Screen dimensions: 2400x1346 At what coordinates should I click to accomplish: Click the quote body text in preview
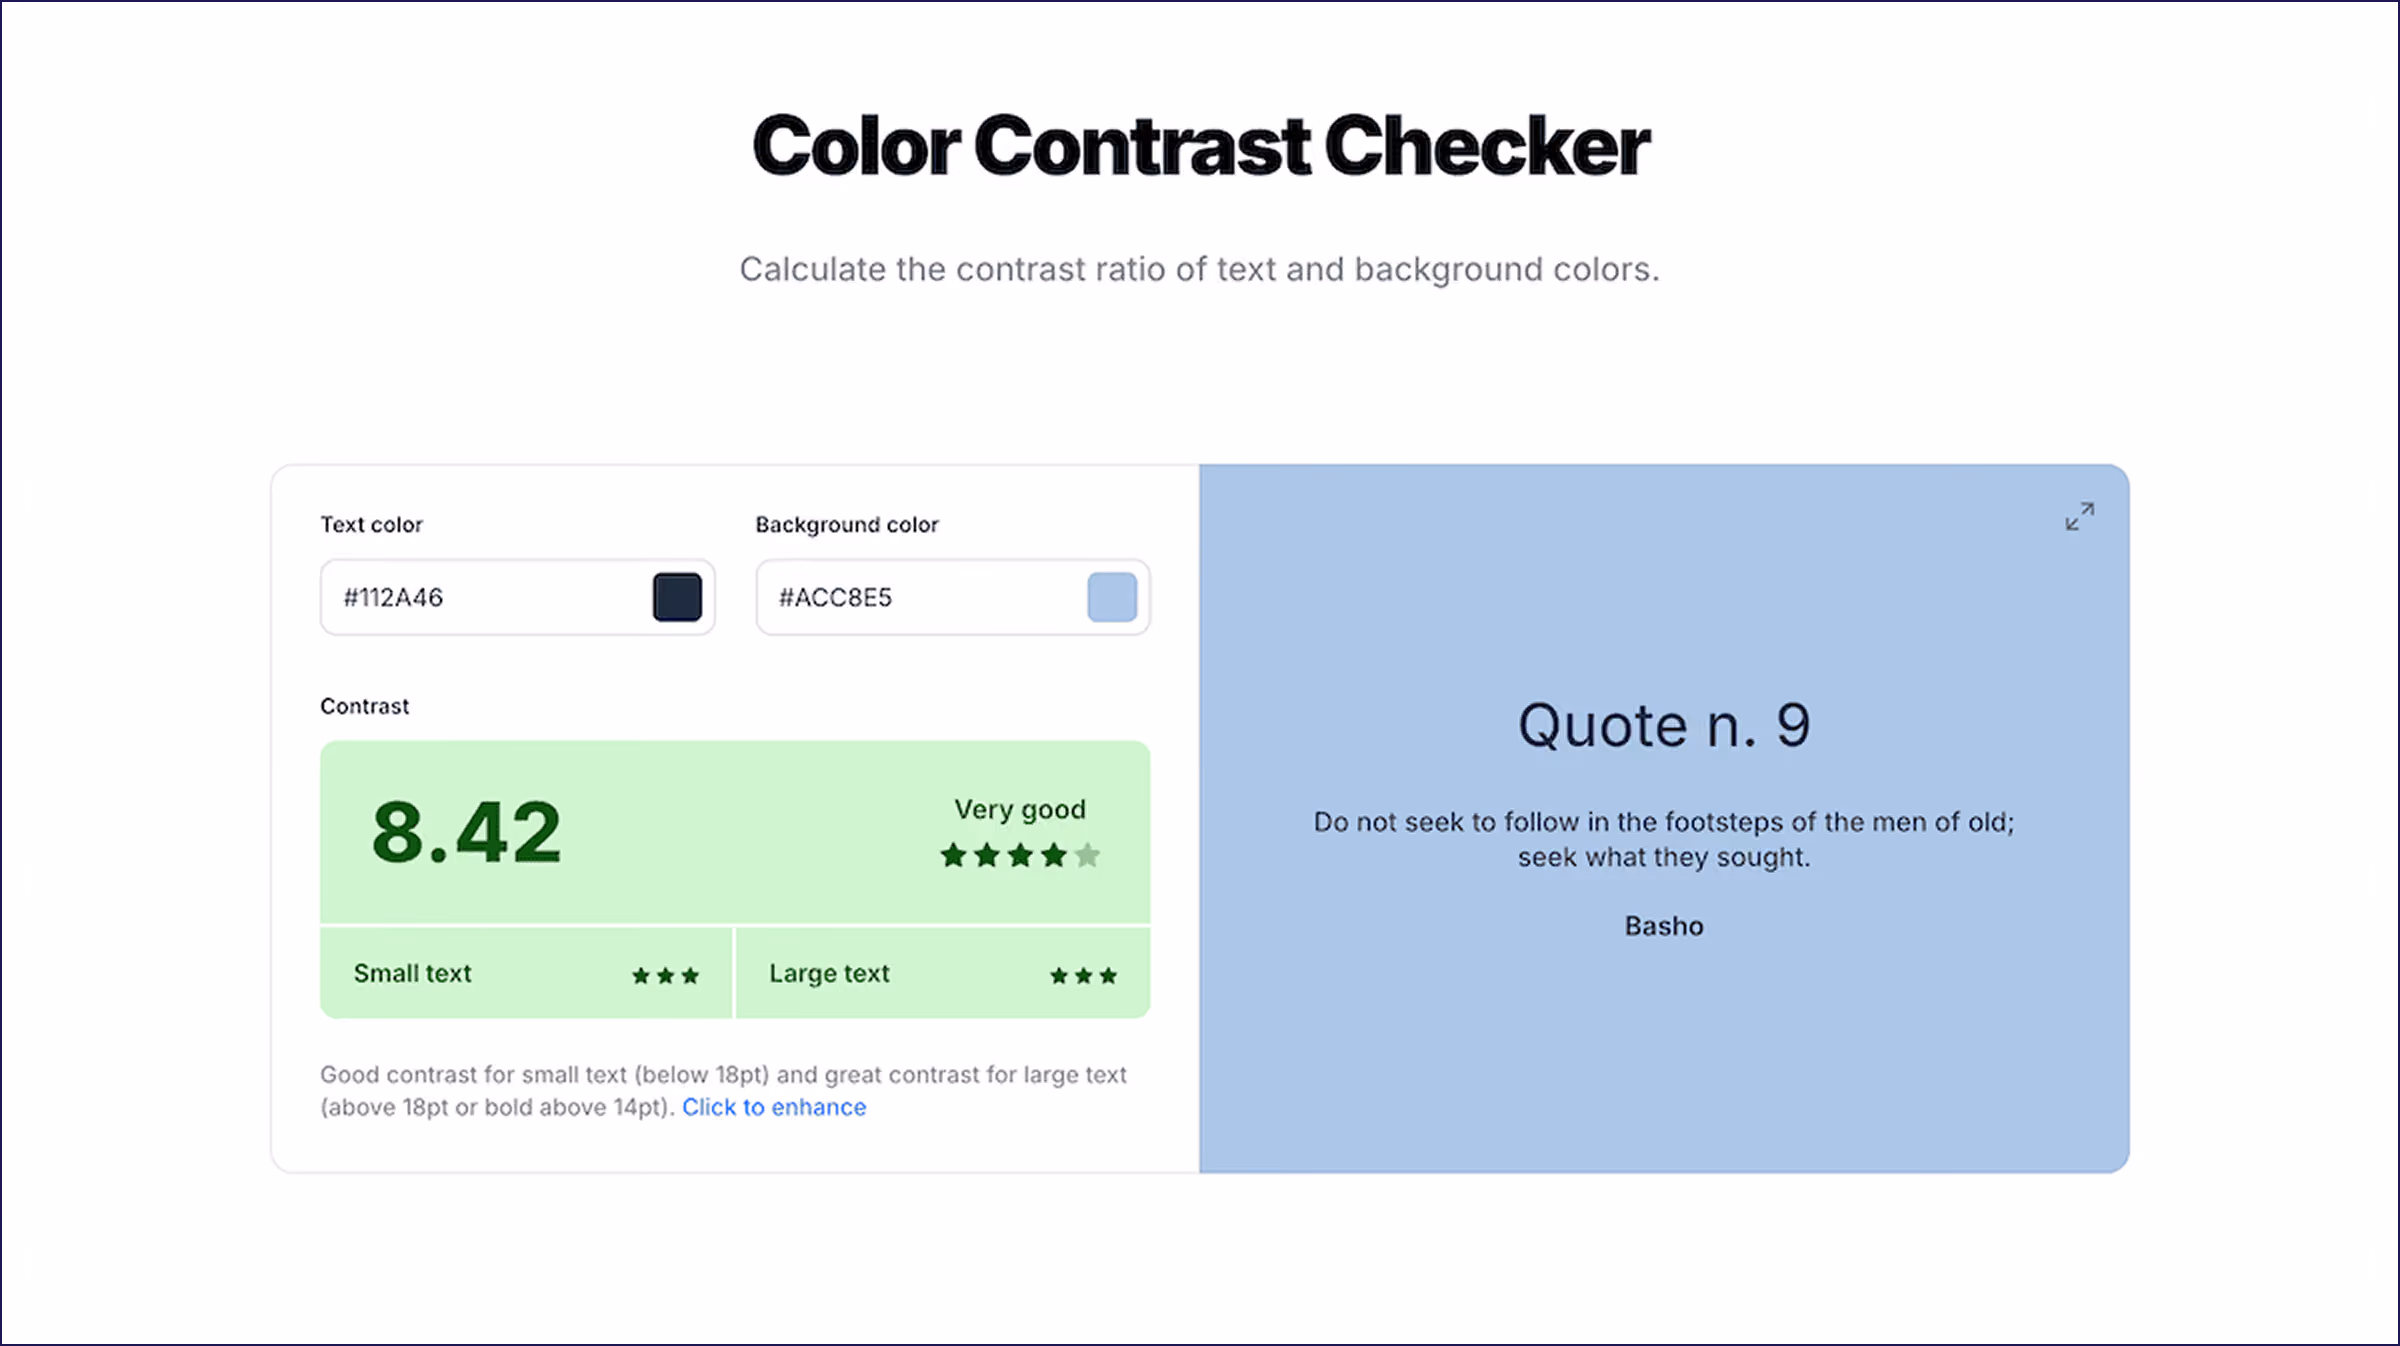[1664, 839]
